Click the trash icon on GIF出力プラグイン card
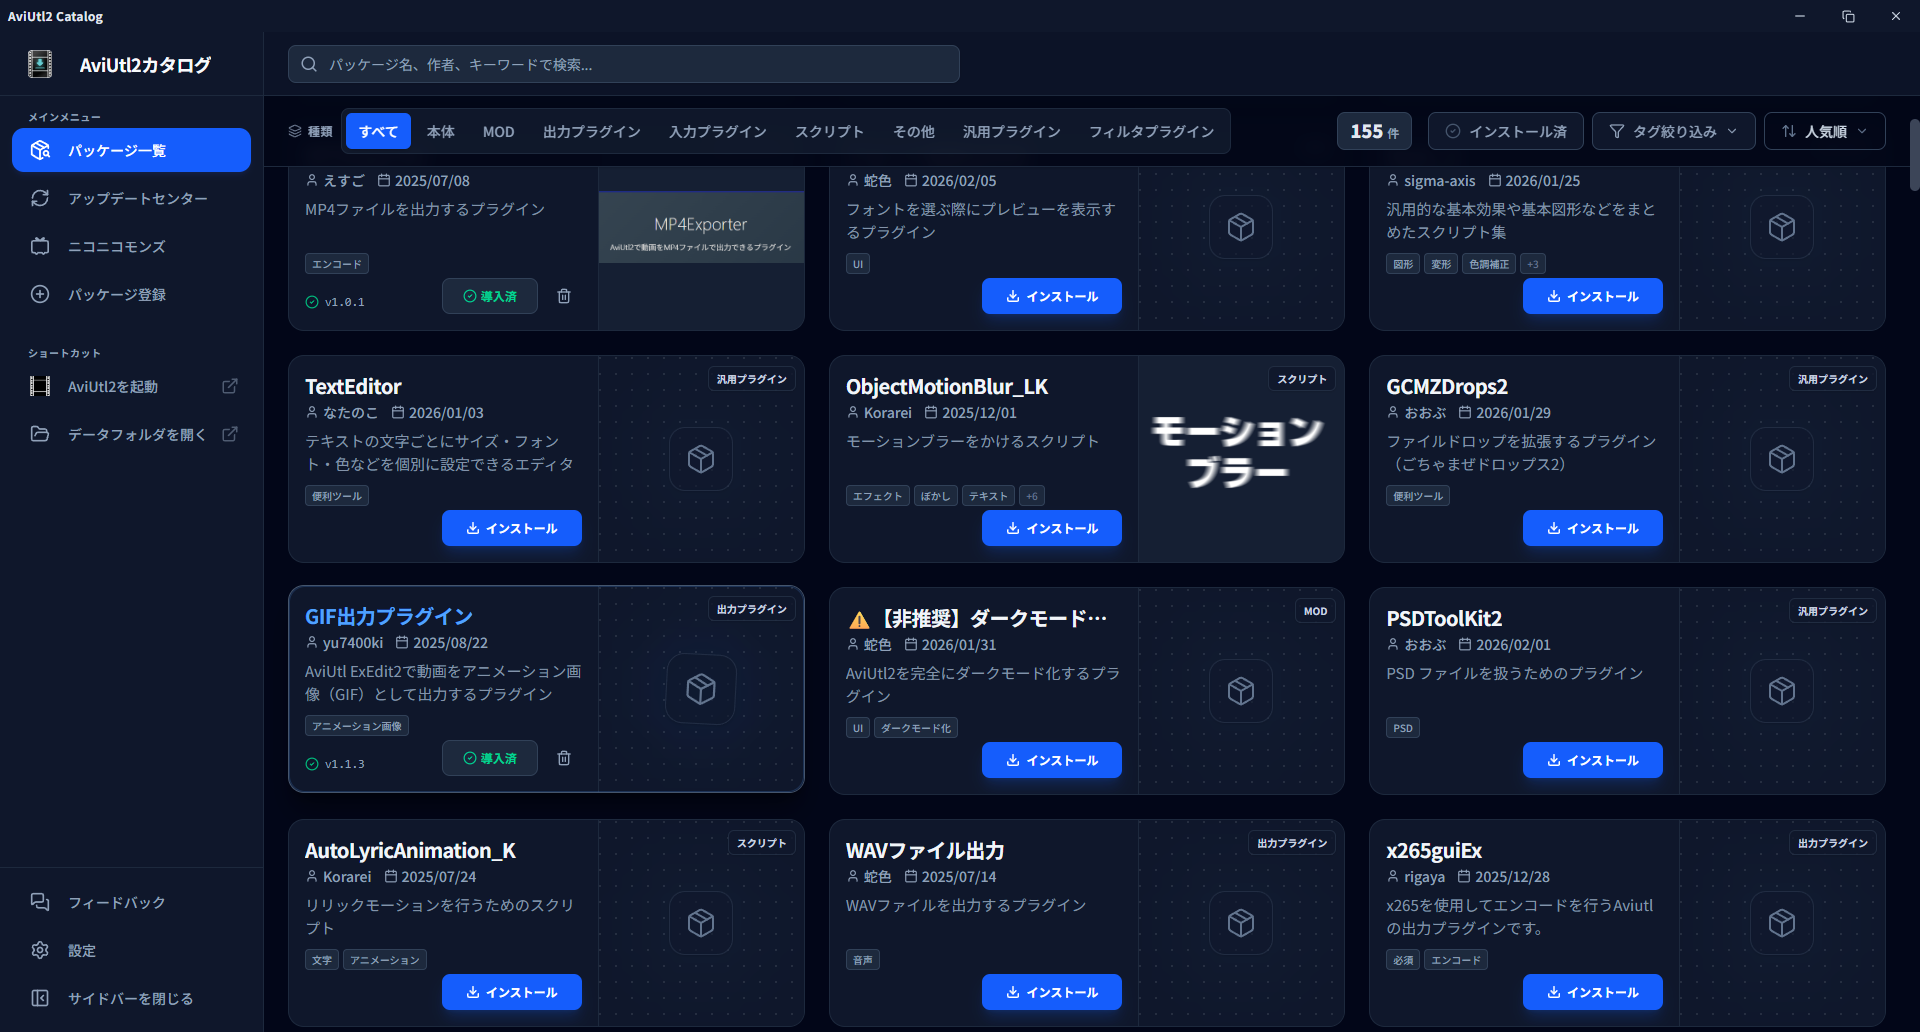This screenshot has width=1920, height=1032. click(564, 758)
